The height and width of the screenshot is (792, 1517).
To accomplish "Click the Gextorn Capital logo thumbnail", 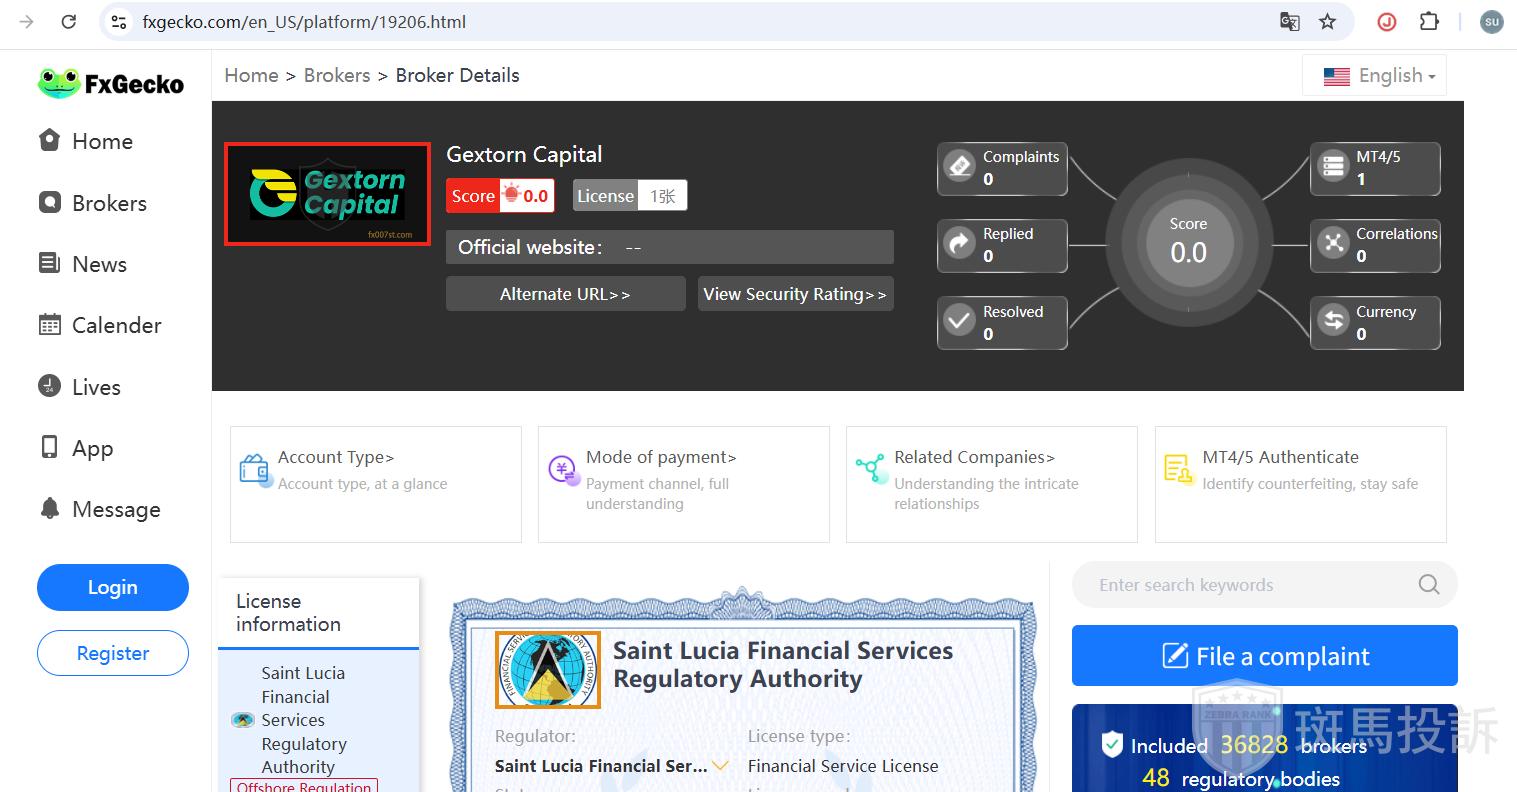I will 327,194.
